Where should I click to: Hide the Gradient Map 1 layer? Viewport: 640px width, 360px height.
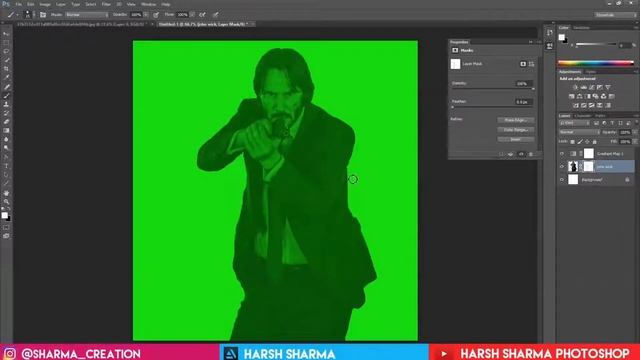coord(562,154)
